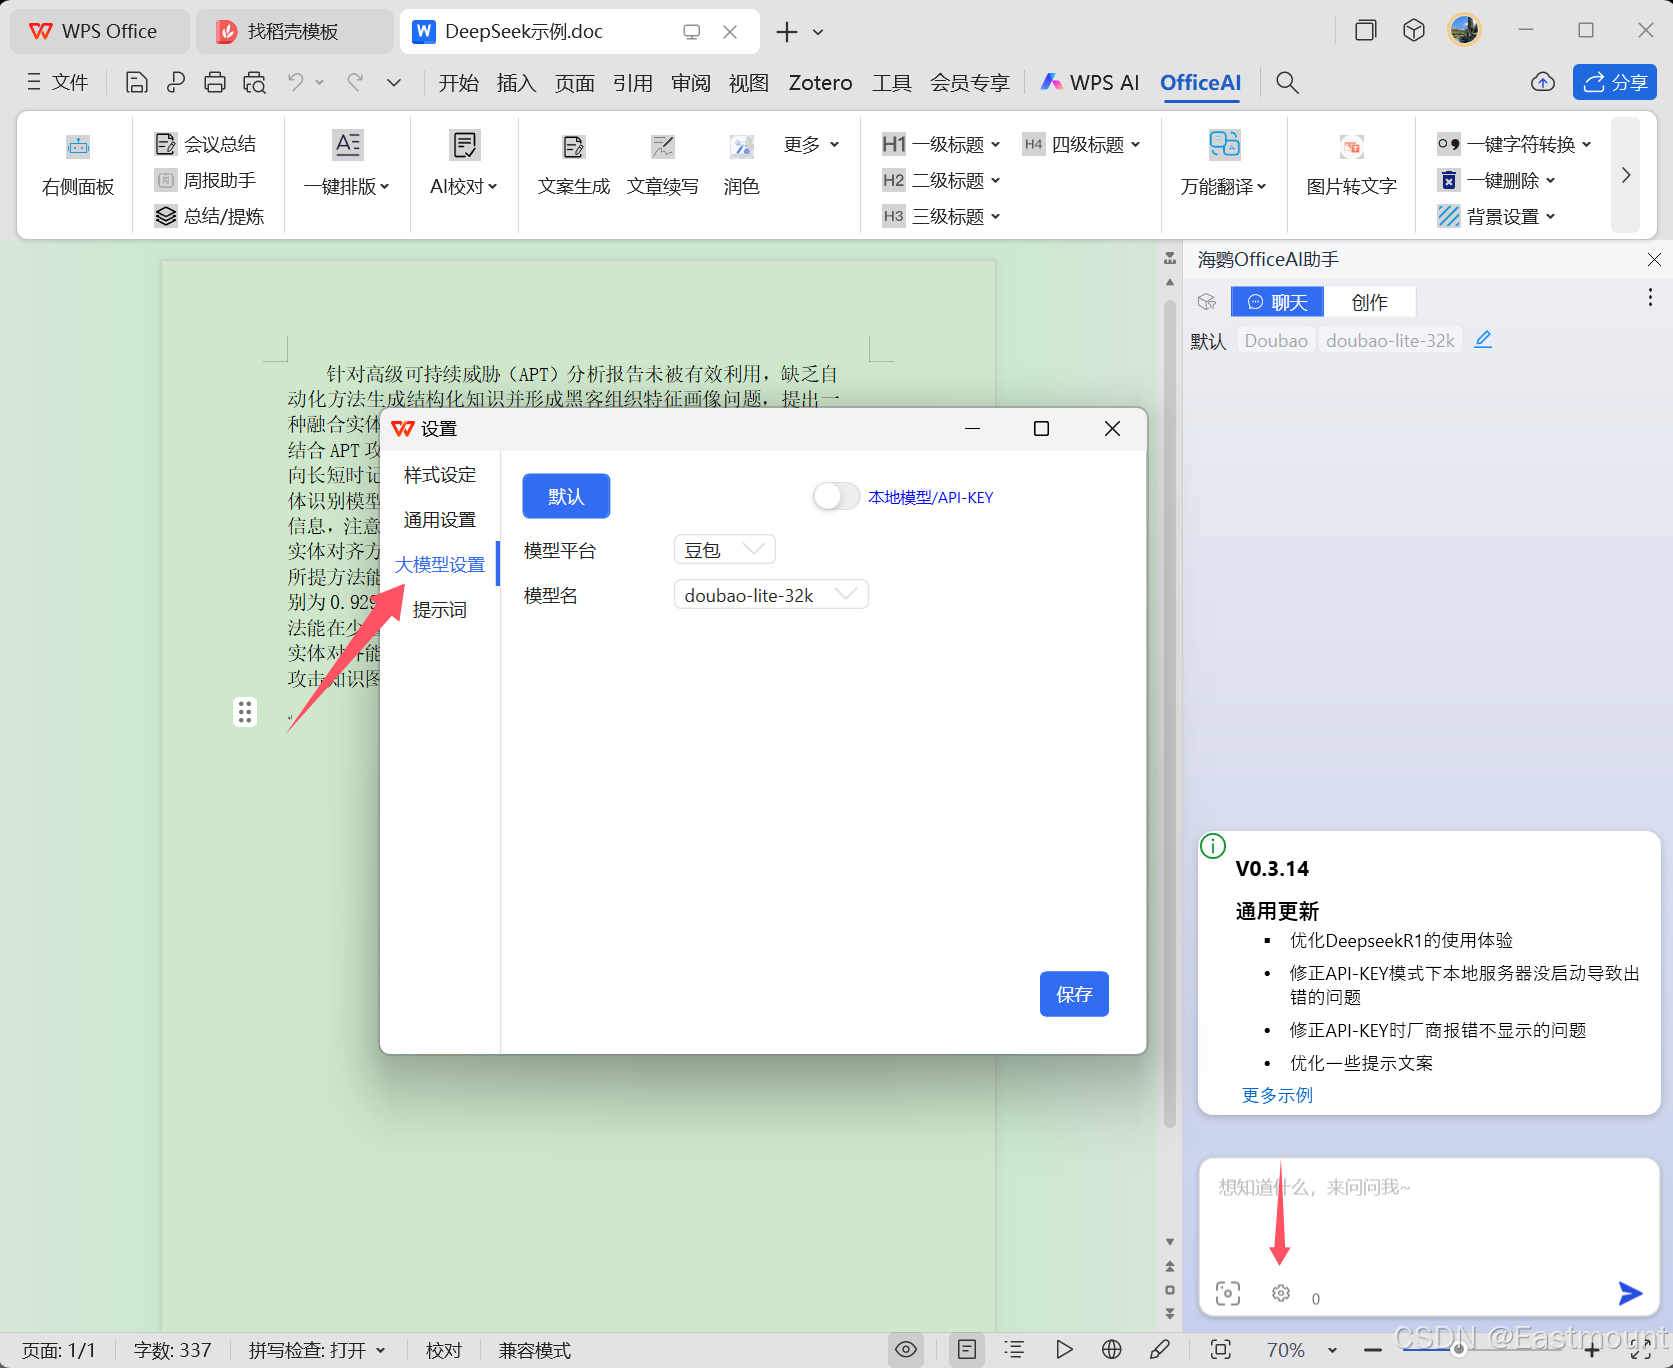This screenshot has width=1673, height=1368.
Task: Click the 总结/提炼 ribbon item
Action: tap(209, 216)
